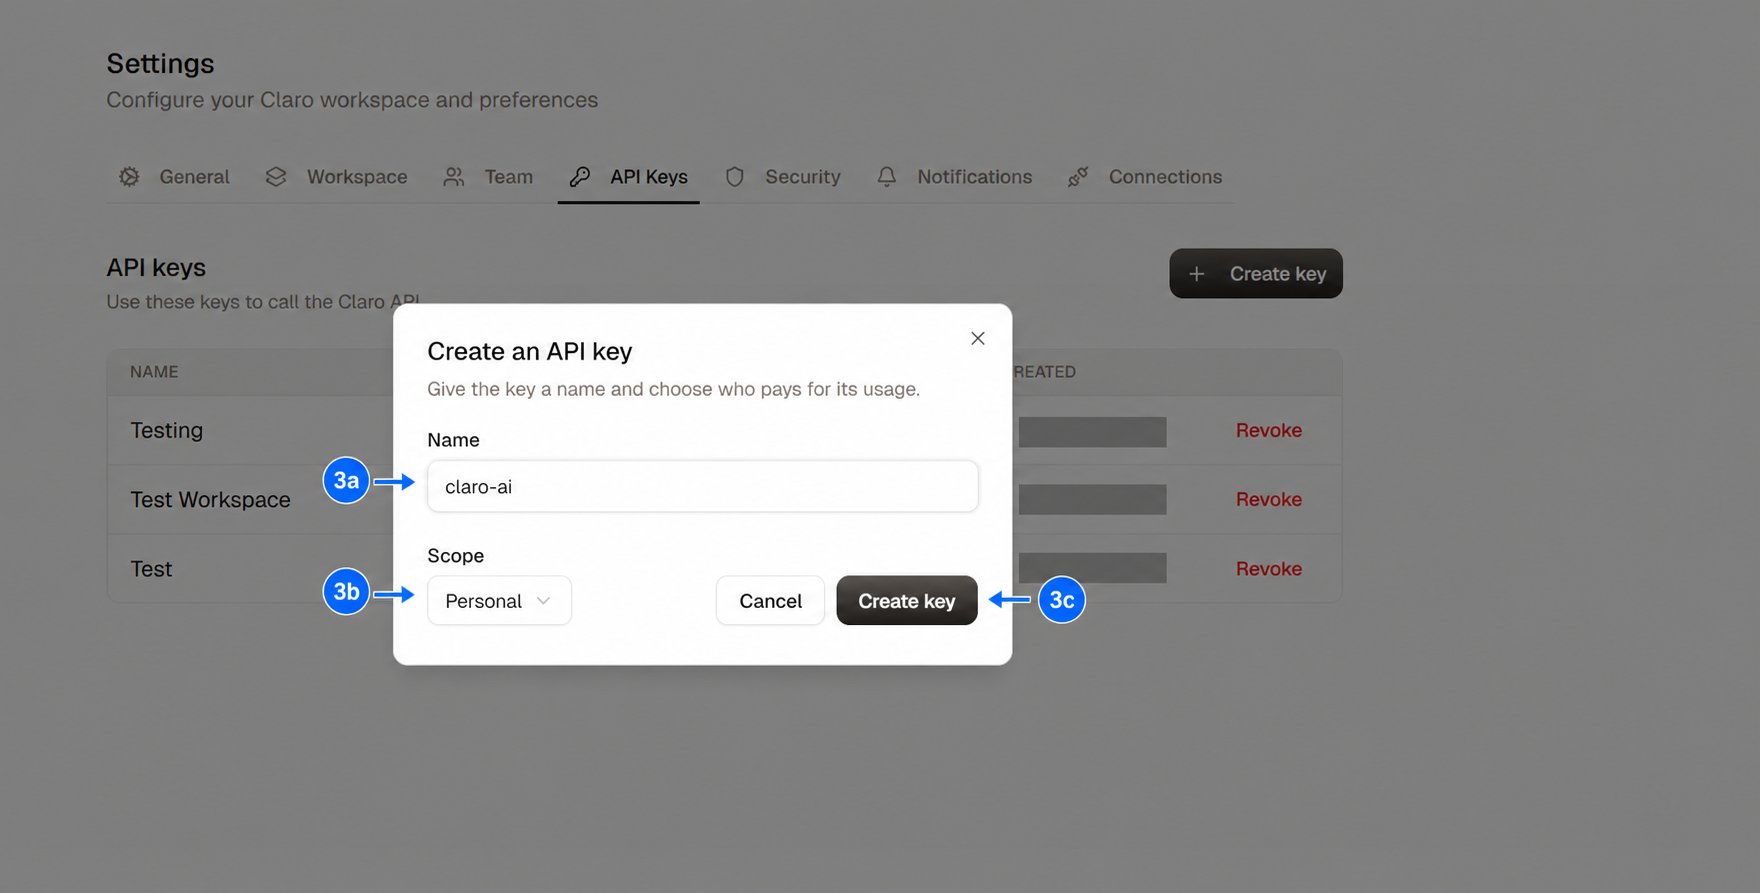This screenshot has height=893, width=1760.
Task: Click the Name input field containing claro-ai
Action: click(702, 486)
